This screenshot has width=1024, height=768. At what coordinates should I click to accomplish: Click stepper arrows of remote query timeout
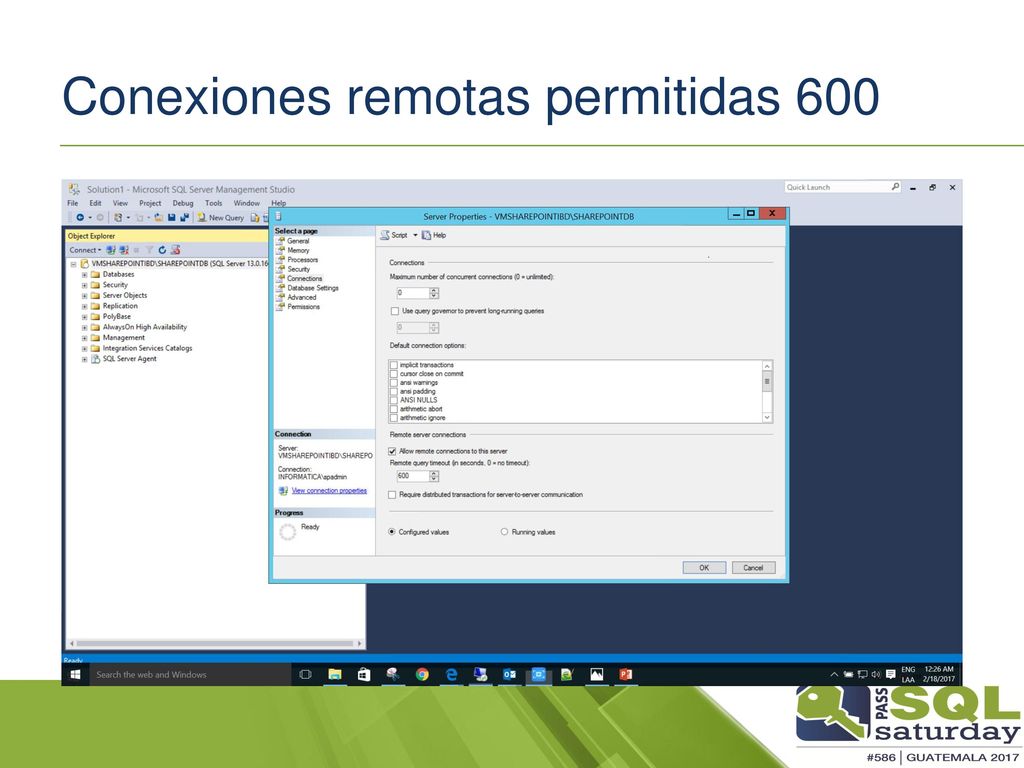click(x=434, y=476)
